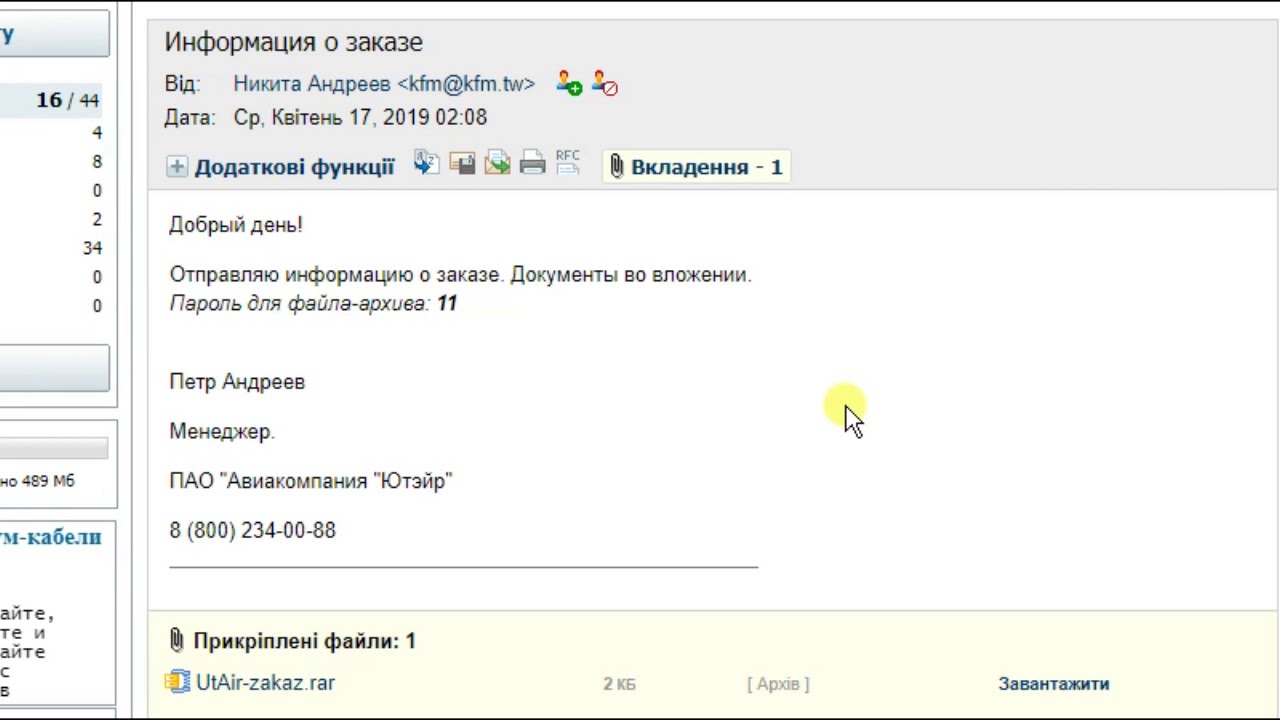Click the [ Архів ] file type label
Screen dimensions: 1280x720
pyautogui.click(x=778, y=684)
